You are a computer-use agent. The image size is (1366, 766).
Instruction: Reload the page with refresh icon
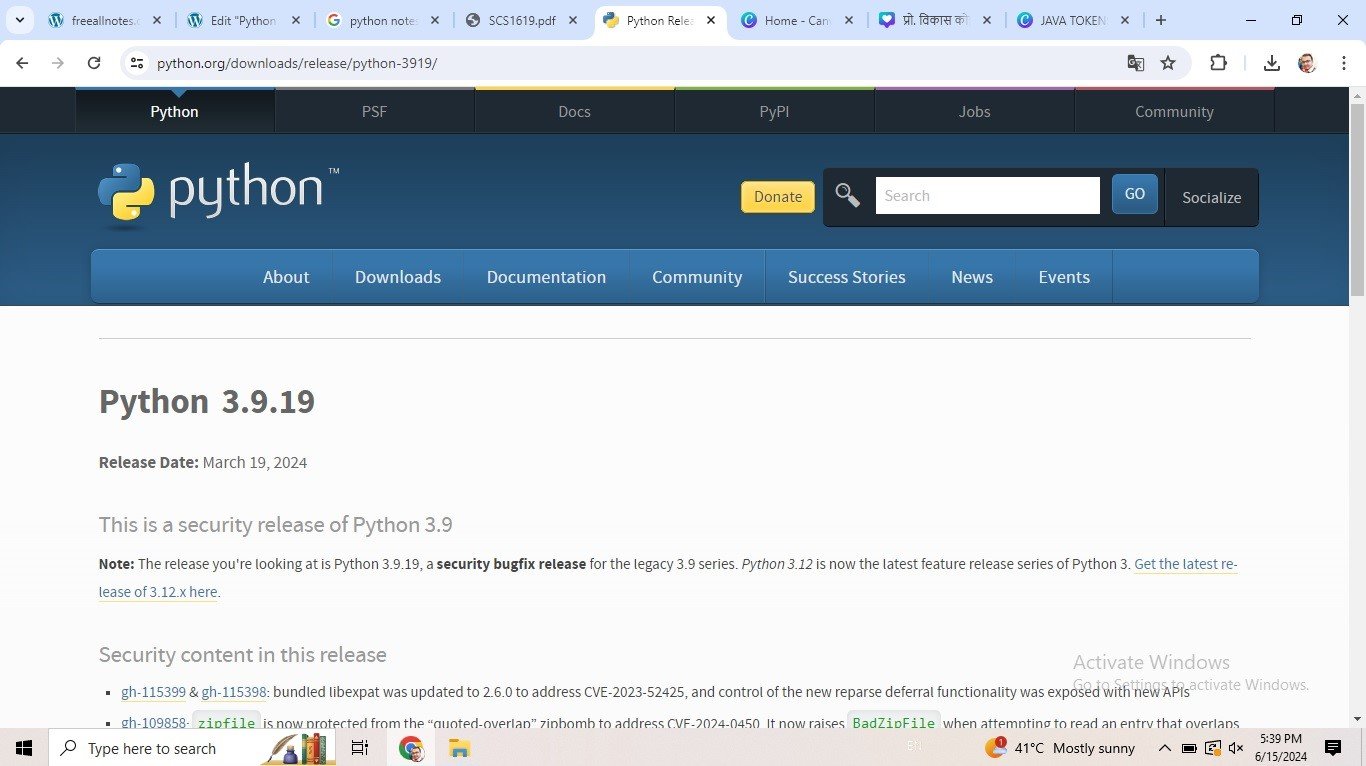pos(94,63)
